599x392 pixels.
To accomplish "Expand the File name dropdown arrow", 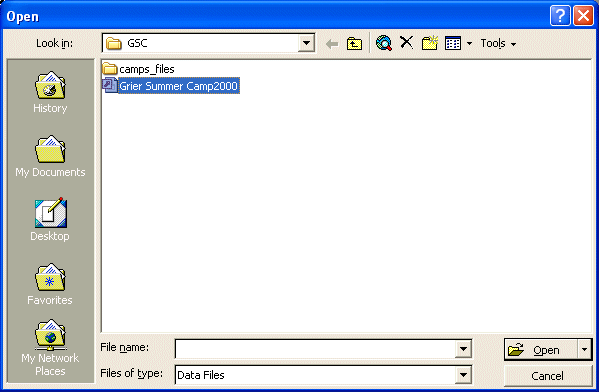I will 463,349.
